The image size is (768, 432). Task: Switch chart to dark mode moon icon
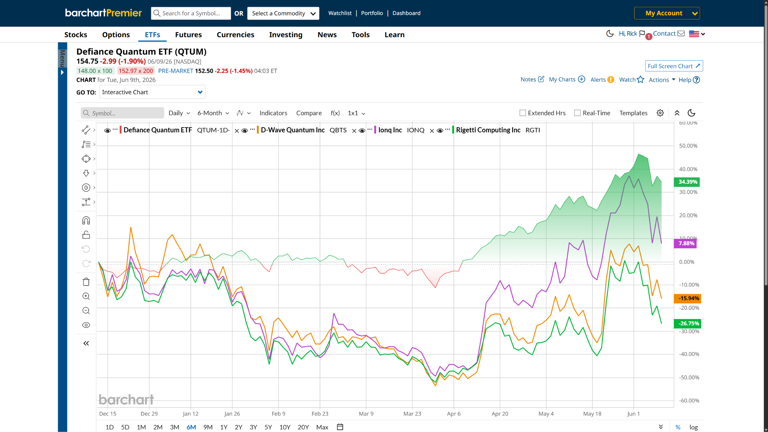692,113
